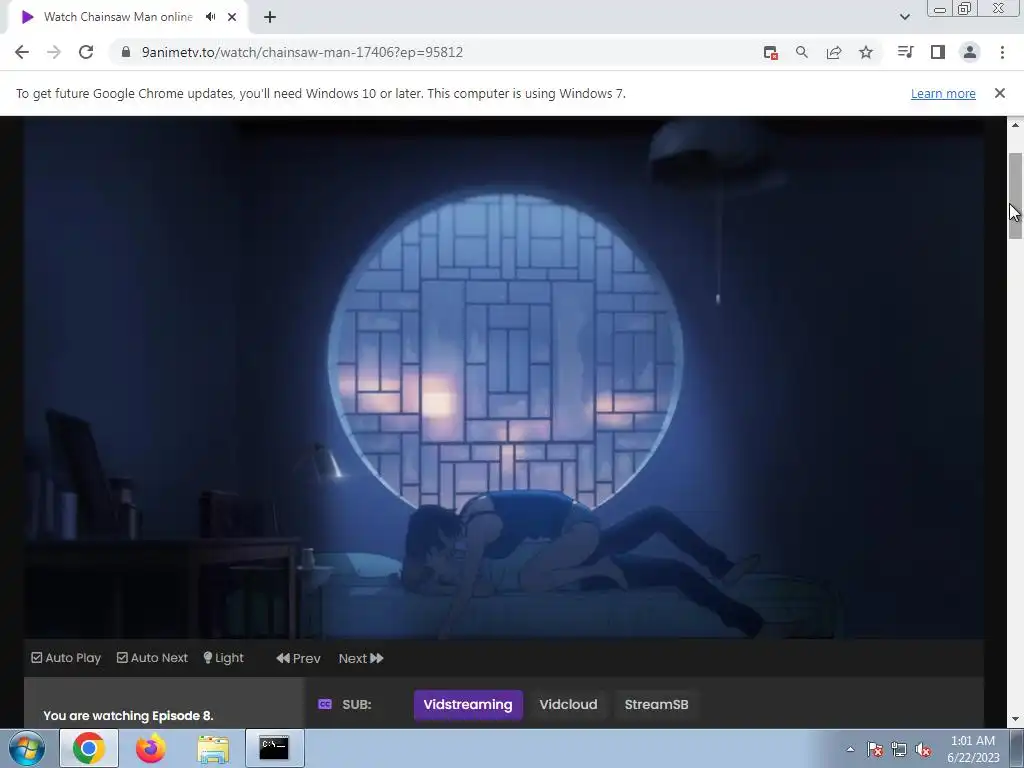1024x768 pixels.
Task: Open the Learn more link
Action: tap(943, 93)
